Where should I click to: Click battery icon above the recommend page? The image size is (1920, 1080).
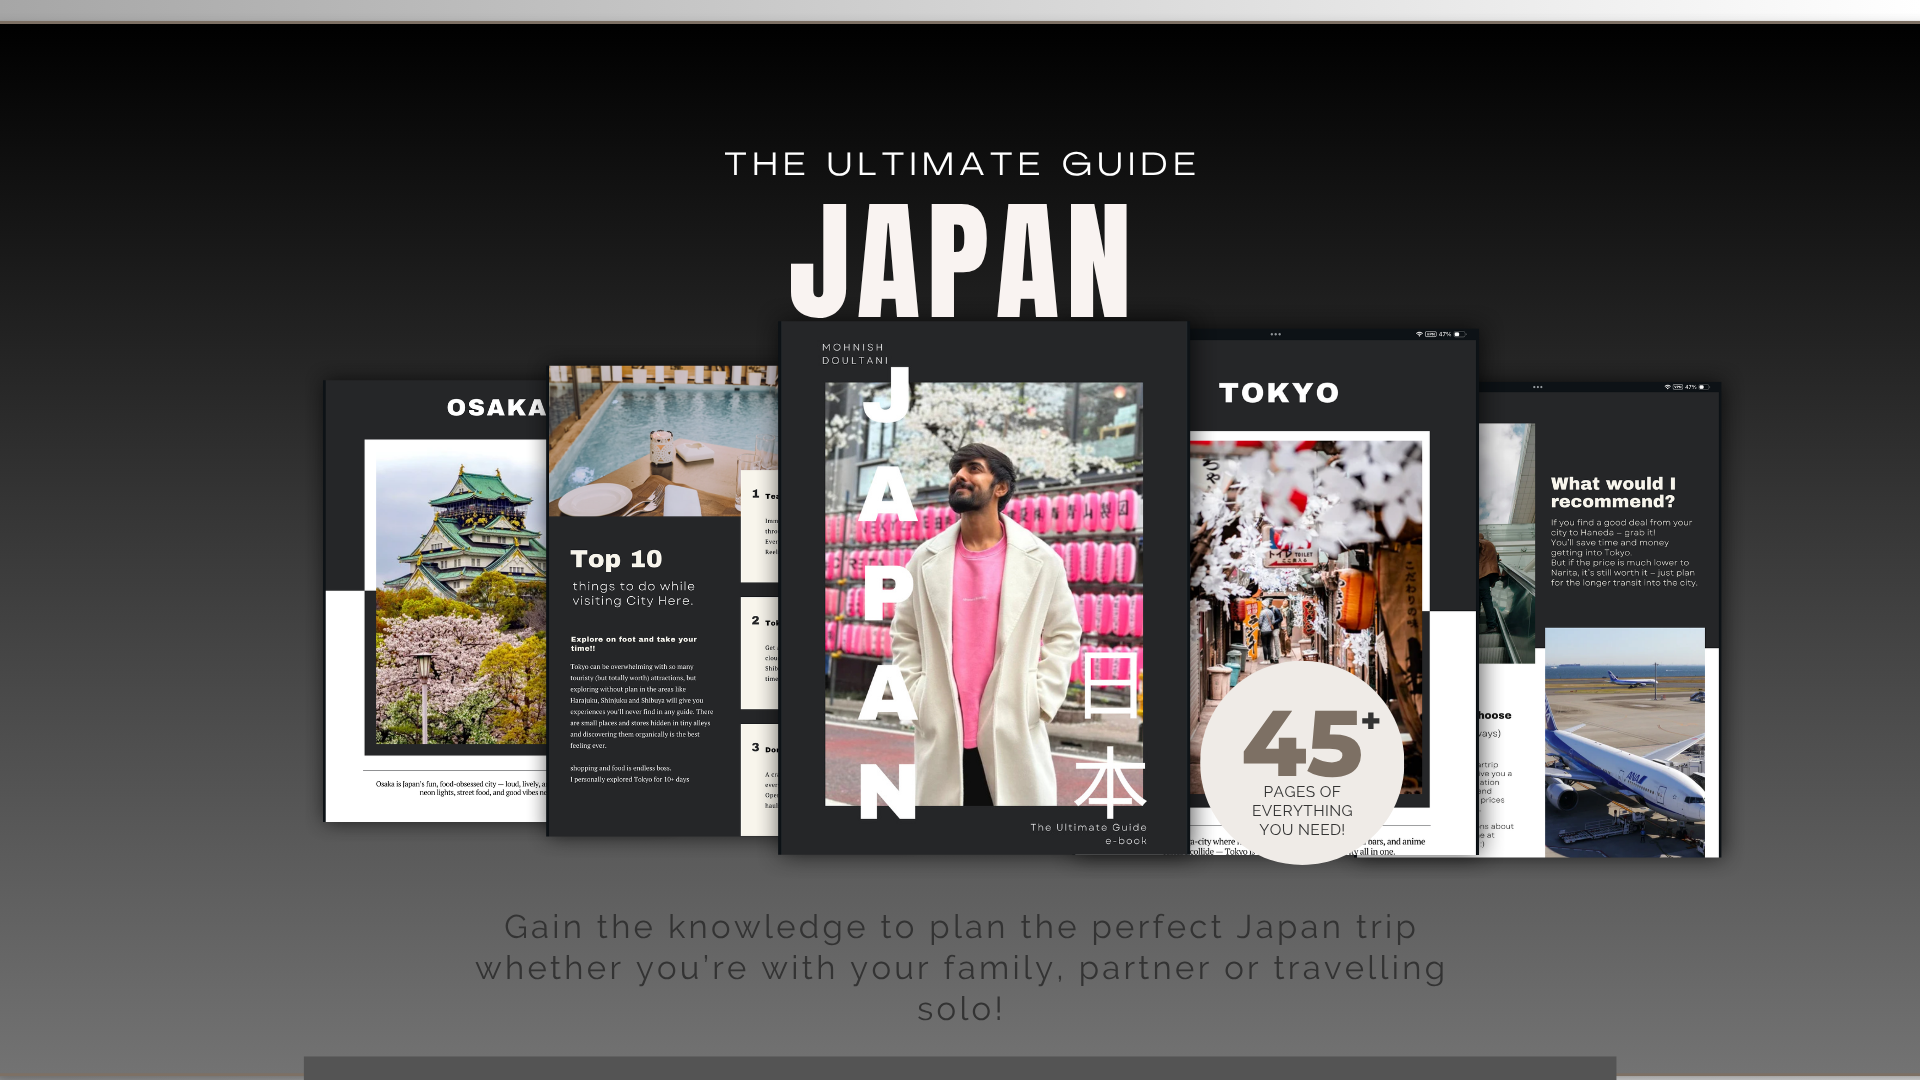coord(1703,387)
